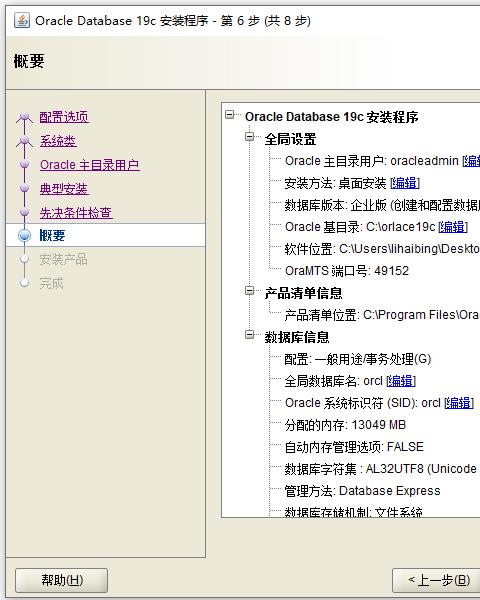Edit the Oracle 主目录用户 oracleadmin entry
The height and width of the screenshot is (600, 480).
[x=471, y=161]
